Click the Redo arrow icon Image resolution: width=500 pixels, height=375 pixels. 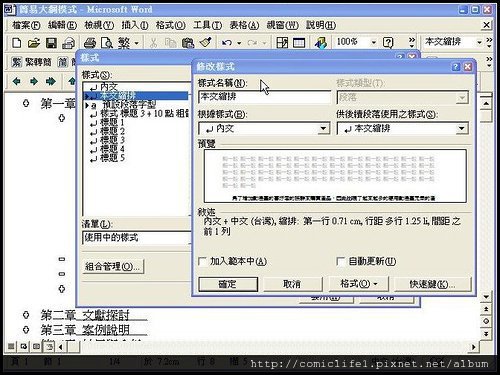coord(252,43)
